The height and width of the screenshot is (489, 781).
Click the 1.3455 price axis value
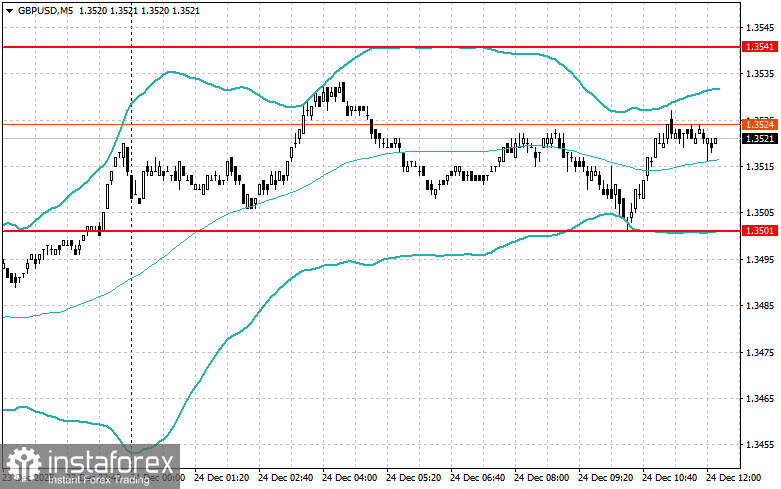coord(760,445)
